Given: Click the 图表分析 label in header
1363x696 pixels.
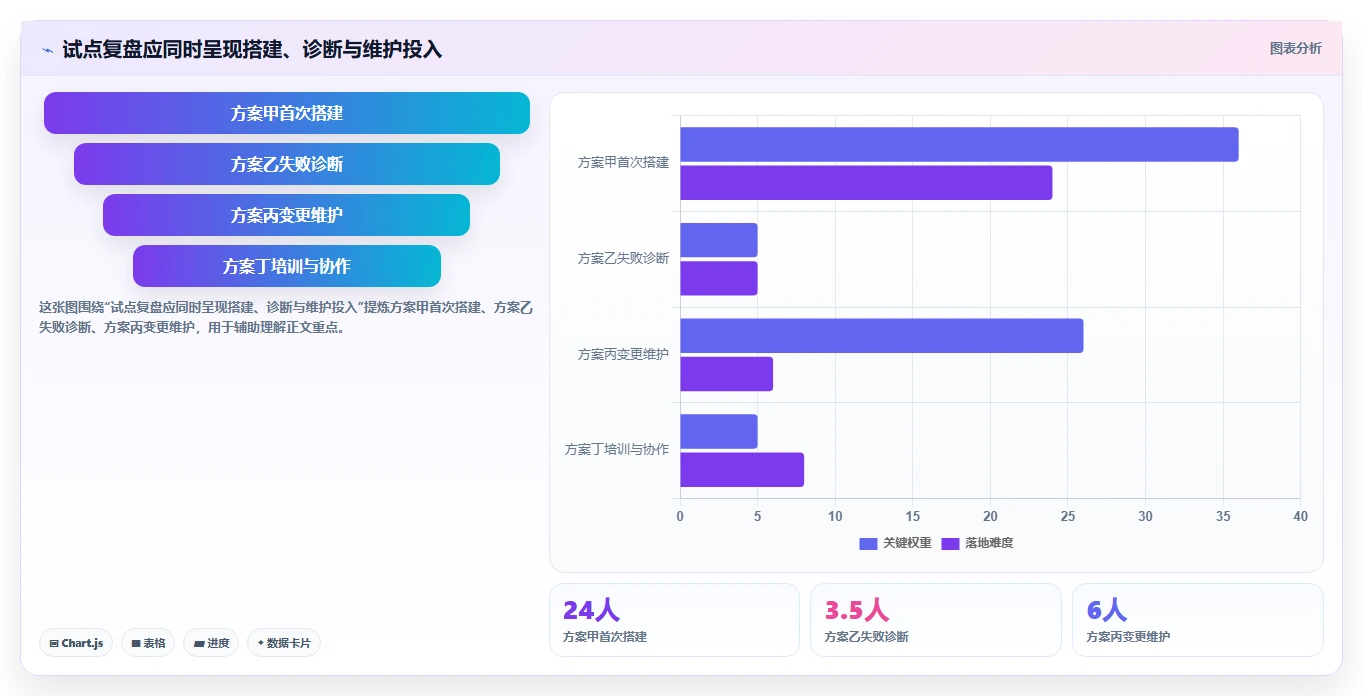Looking at the screenshot, I should coord(1295,48).
